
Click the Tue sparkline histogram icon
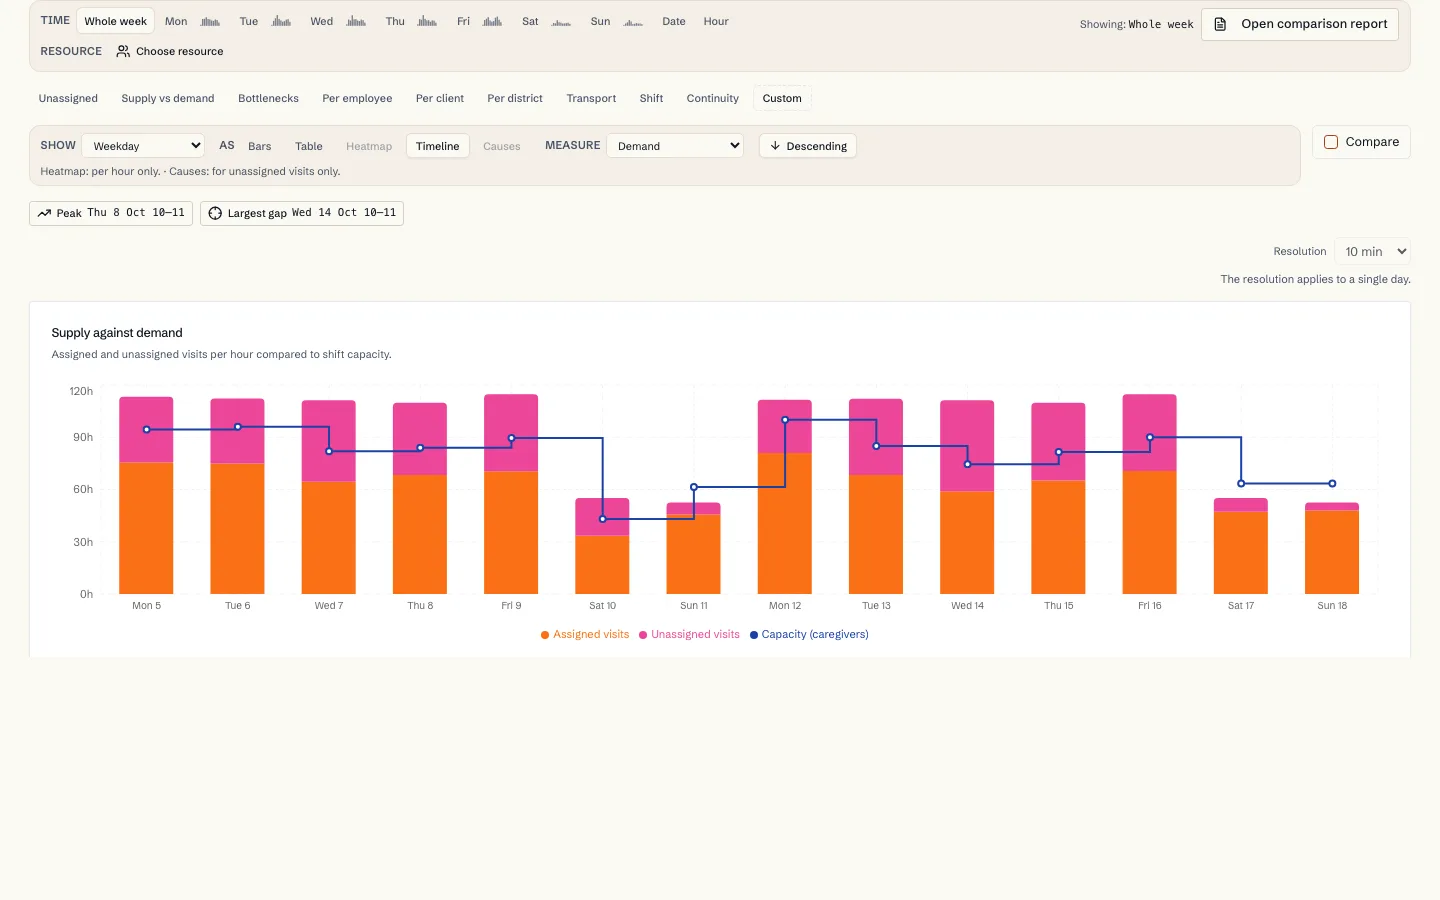point(281,21)
